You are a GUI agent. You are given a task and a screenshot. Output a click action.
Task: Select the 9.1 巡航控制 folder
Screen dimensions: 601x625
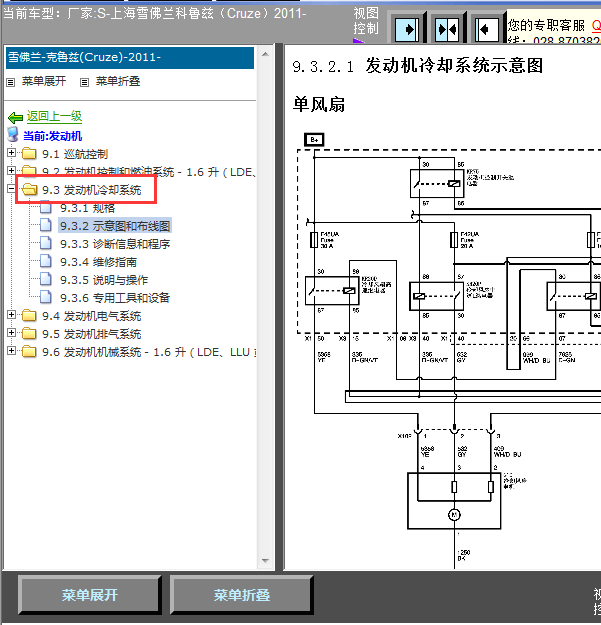coord(75,154)
